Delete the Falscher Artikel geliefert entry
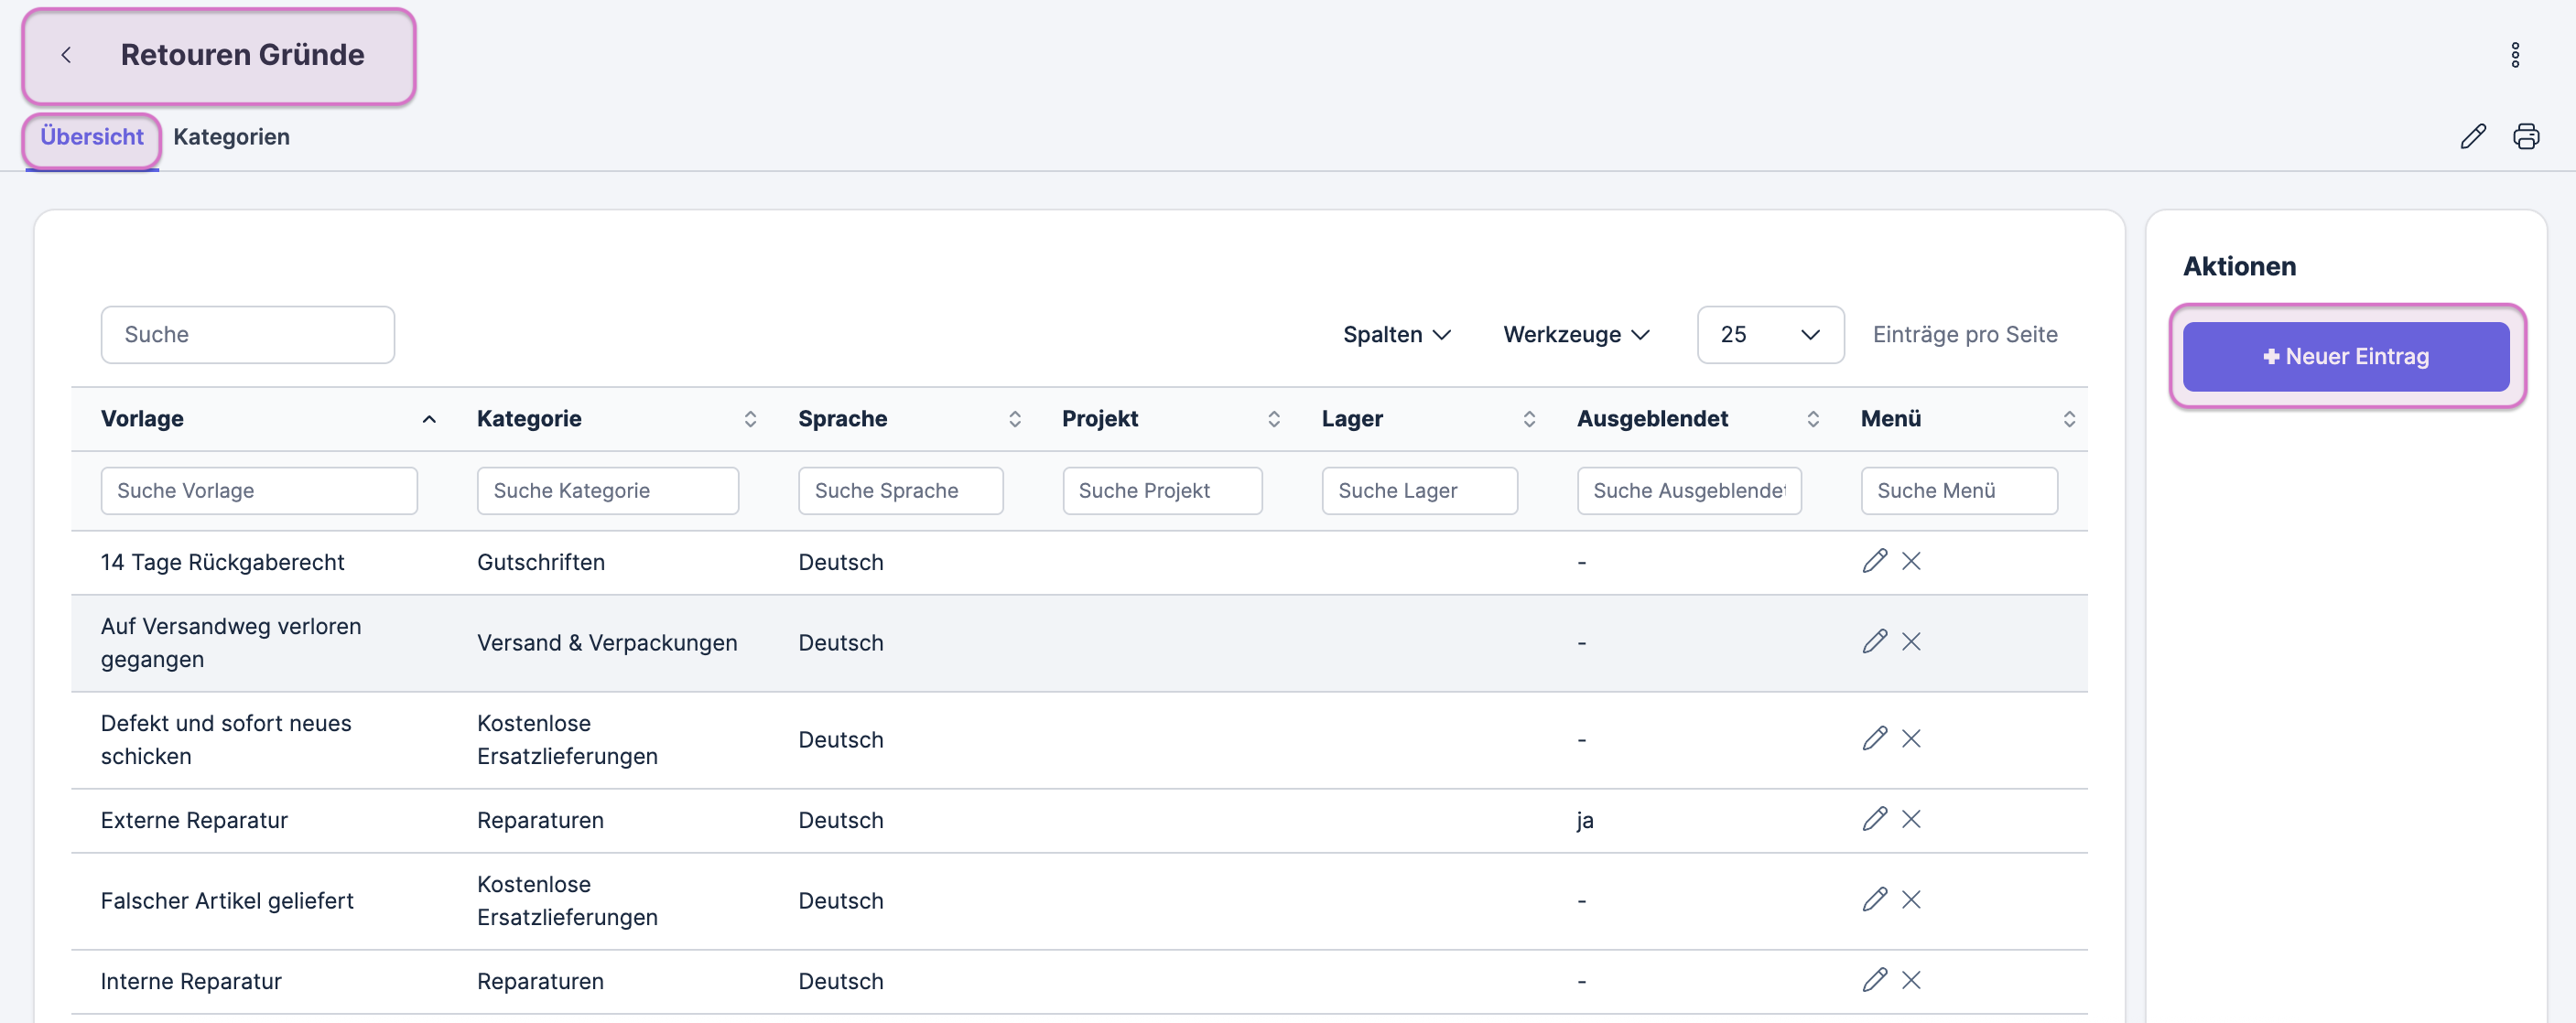 [x=1911, y=900]
